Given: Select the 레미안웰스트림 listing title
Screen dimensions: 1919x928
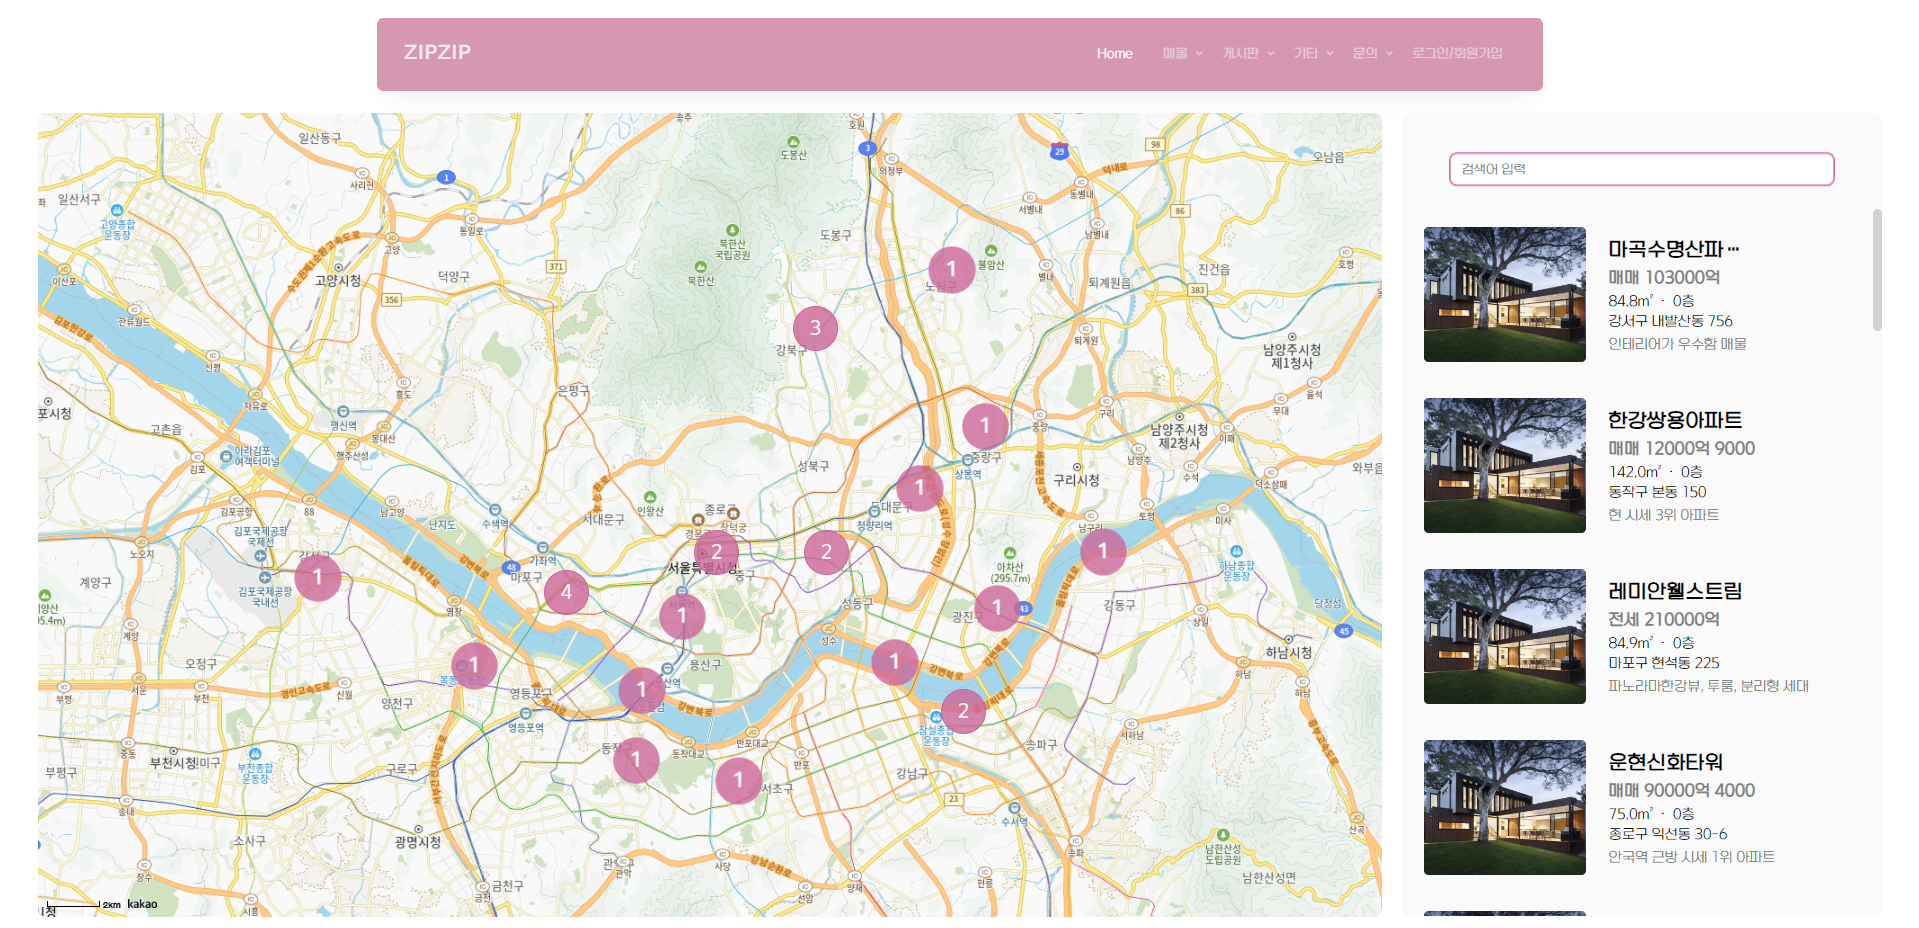Looking at the screenshot, I should click(1675, 591).
